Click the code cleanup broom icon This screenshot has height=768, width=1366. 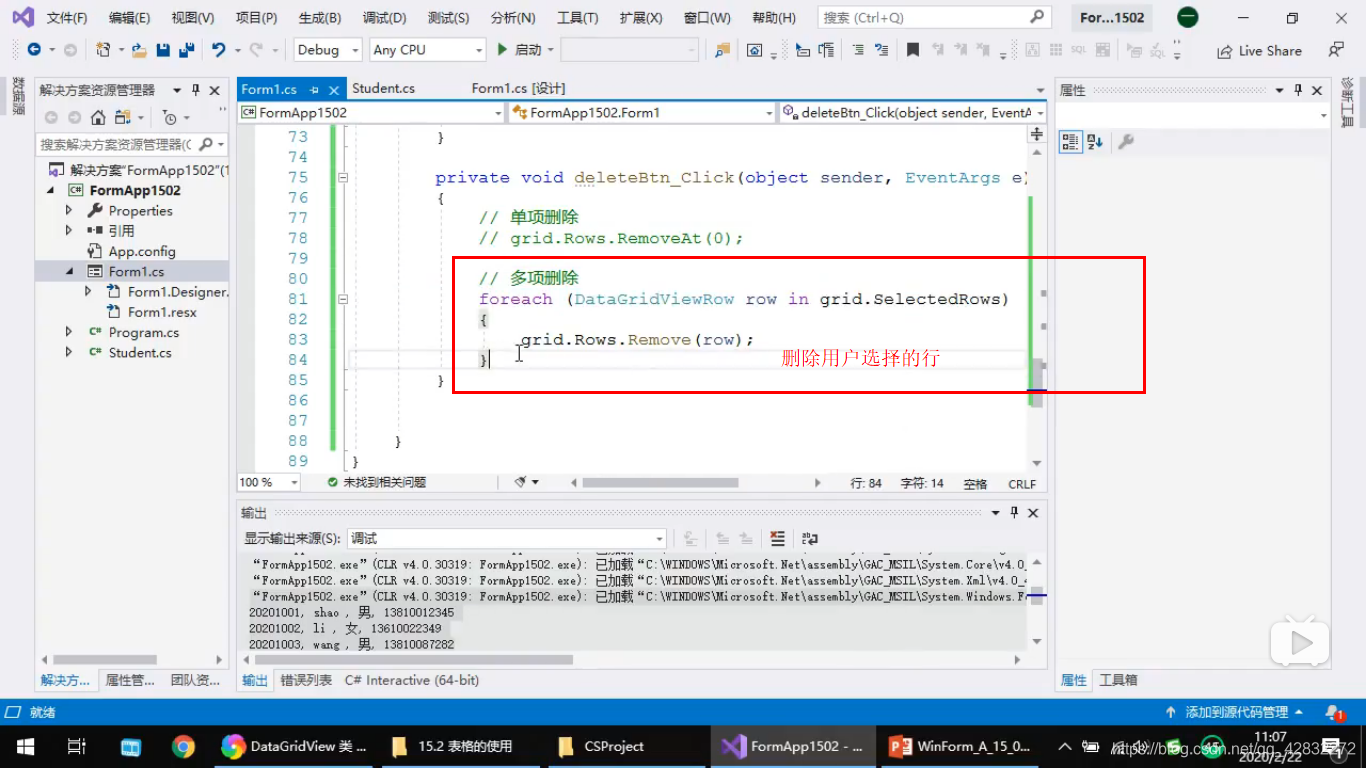coord(521,482)
